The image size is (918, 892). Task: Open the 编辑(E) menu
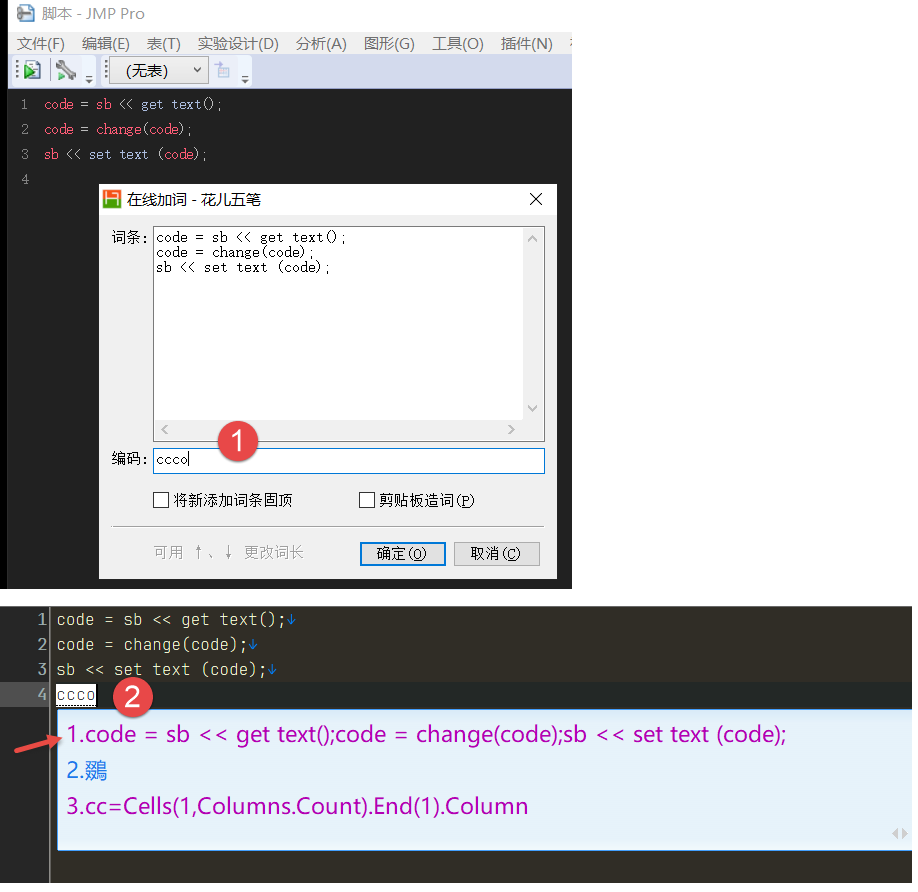click(x=105, y=44)
